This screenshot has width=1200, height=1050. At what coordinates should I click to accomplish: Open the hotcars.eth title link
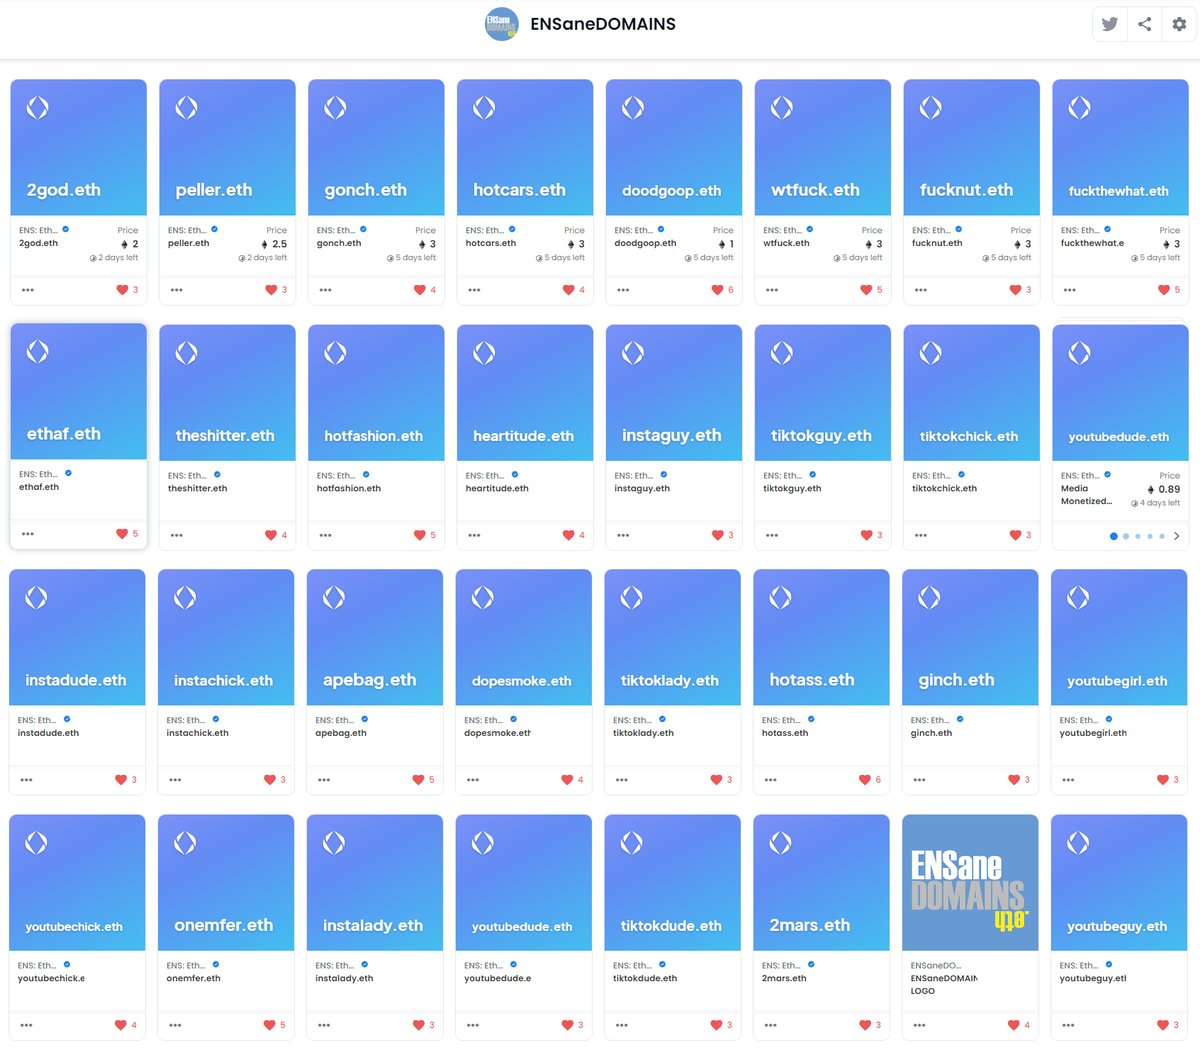tap(491, 243)
